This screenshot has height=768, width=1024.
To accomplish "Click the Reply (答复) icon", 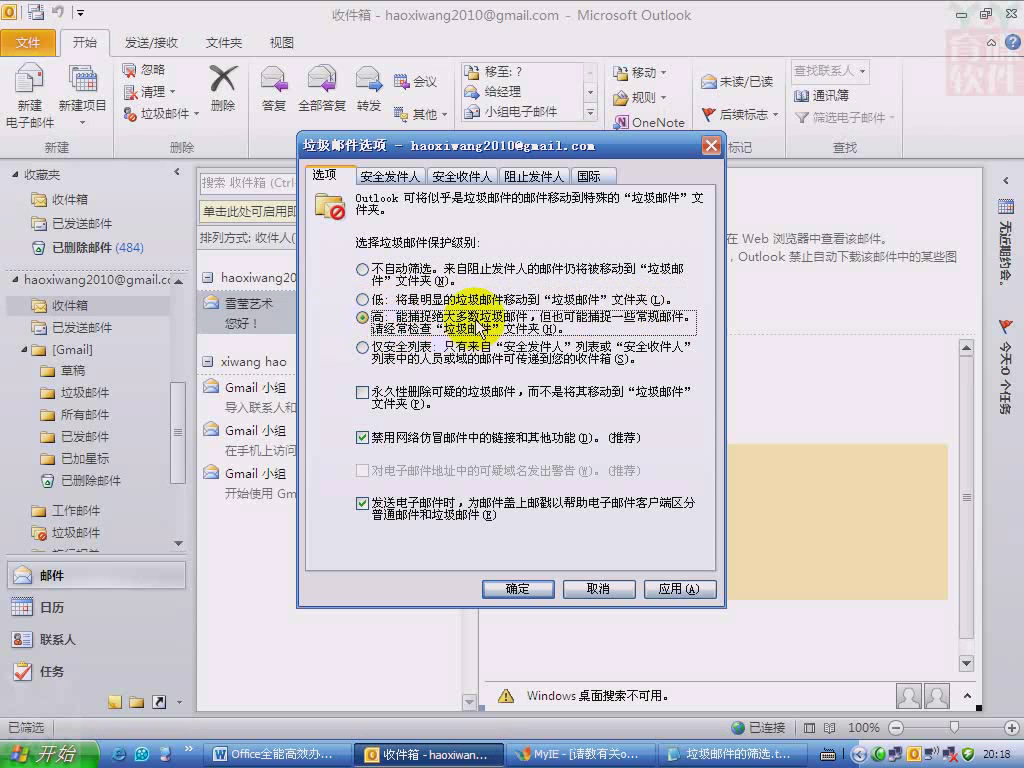I will 274,80.
